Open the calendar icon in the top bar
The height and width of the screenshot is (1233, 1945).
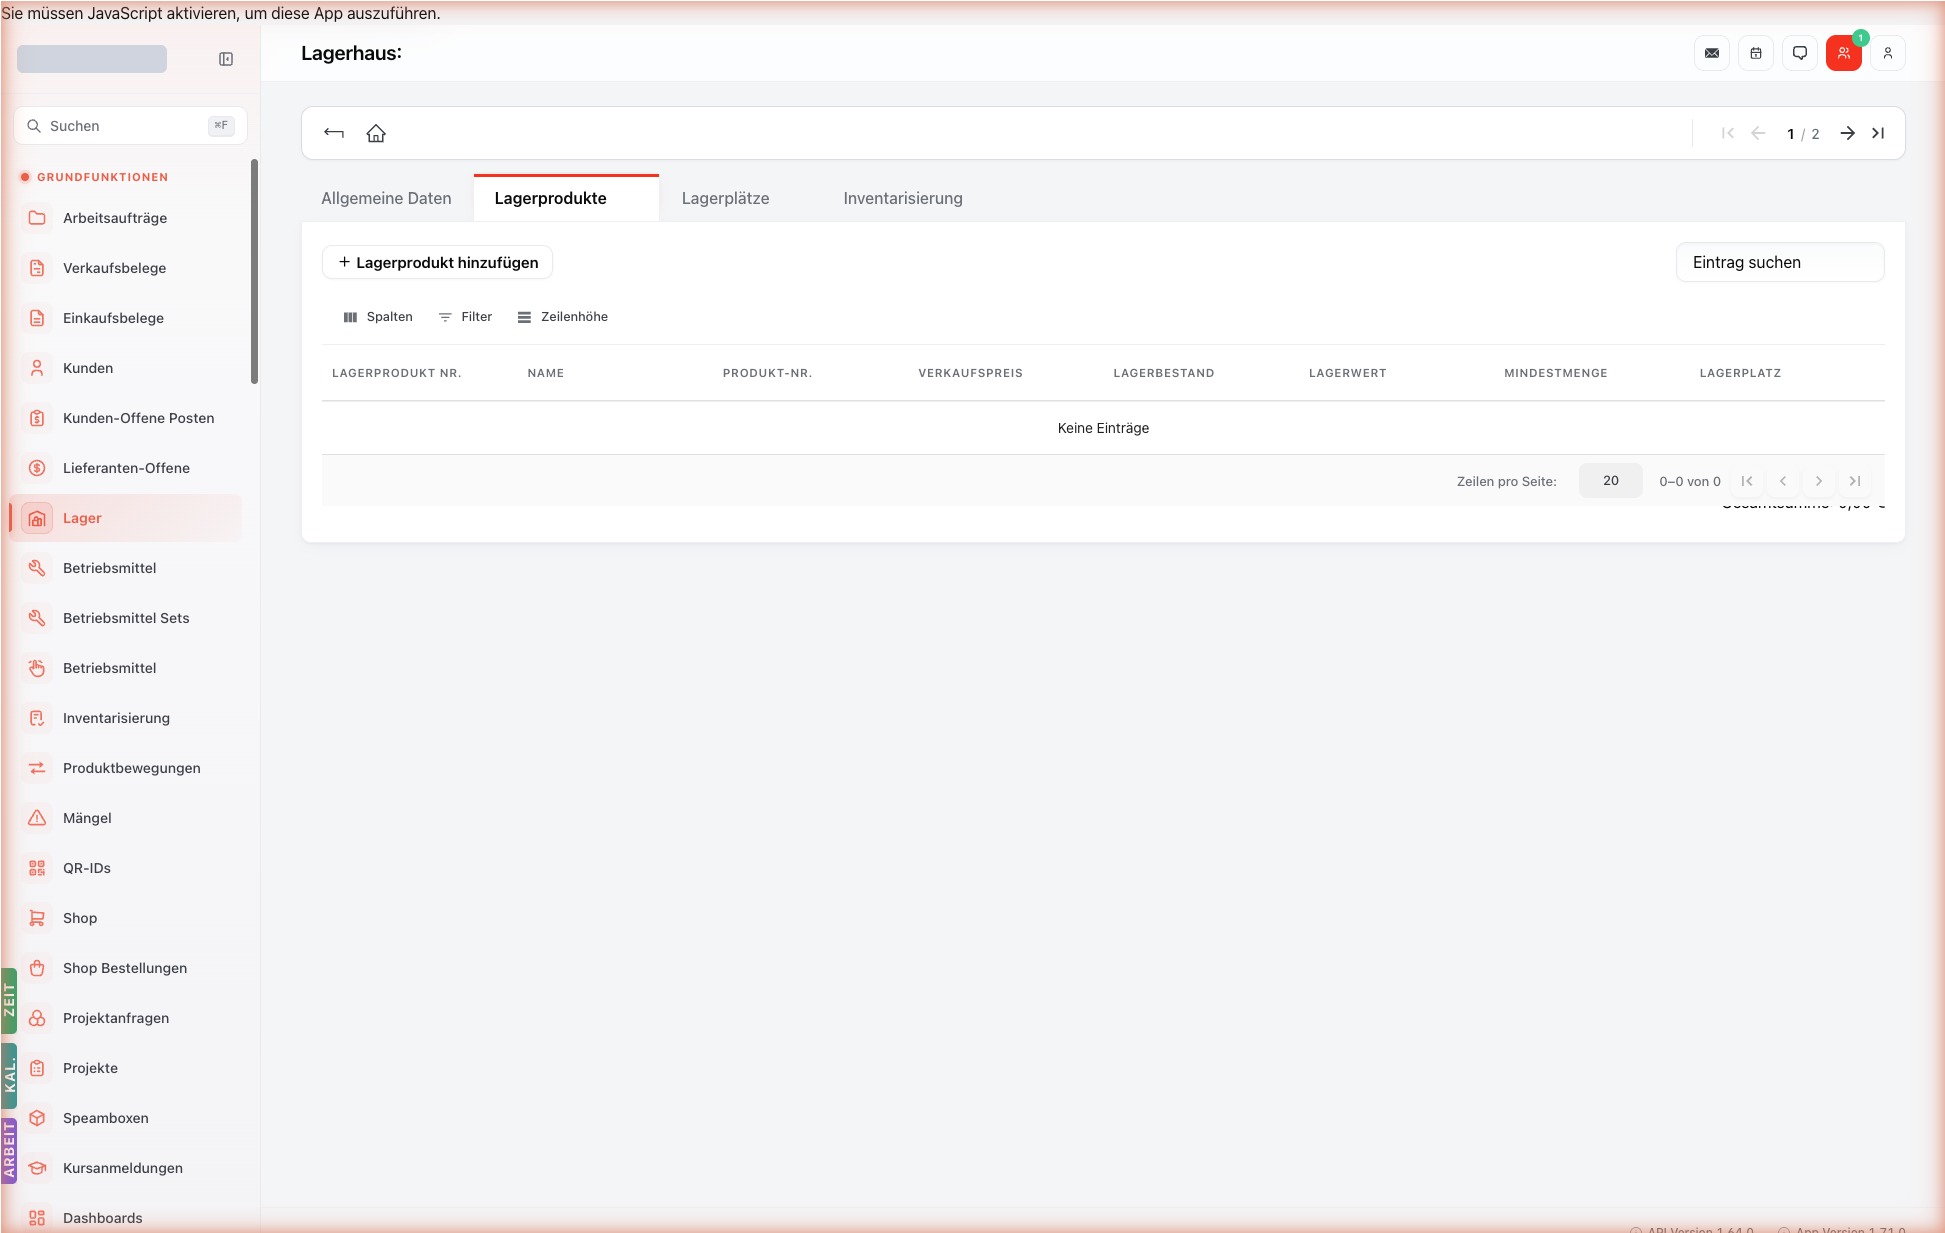(x=1756, y=53)
